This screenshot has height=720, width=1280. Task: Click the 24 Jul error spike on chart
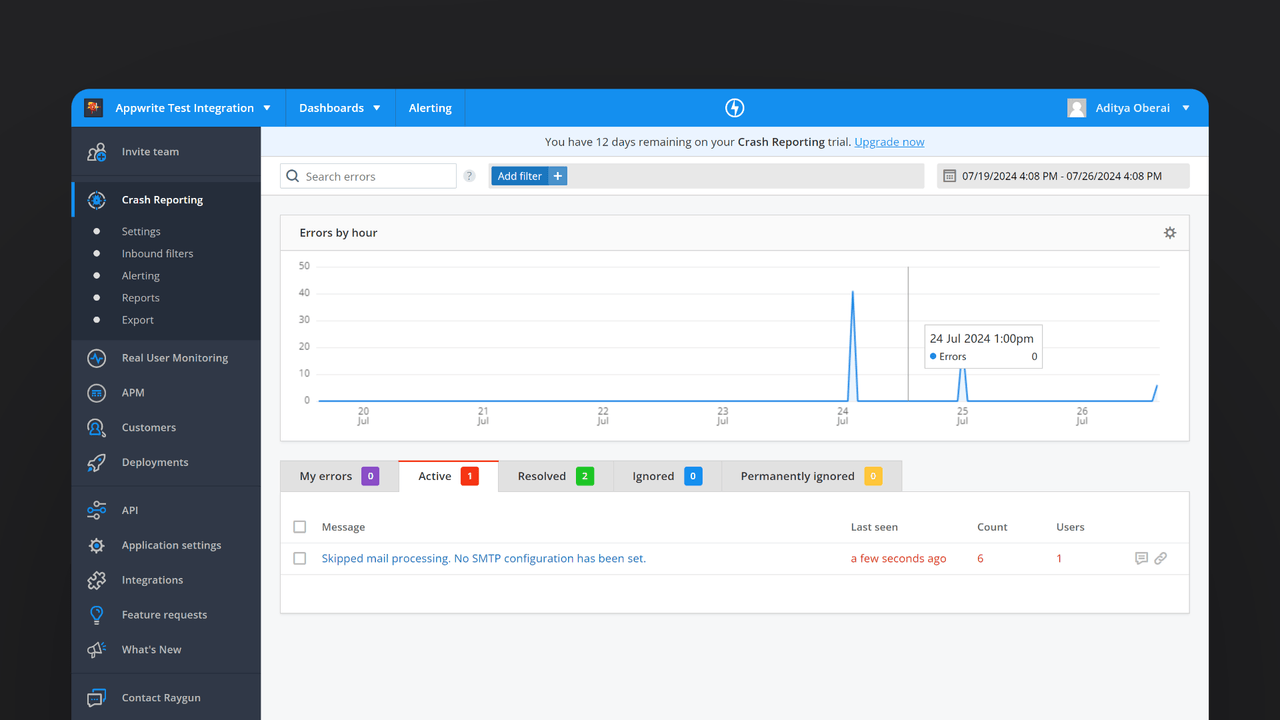(852, 345)
